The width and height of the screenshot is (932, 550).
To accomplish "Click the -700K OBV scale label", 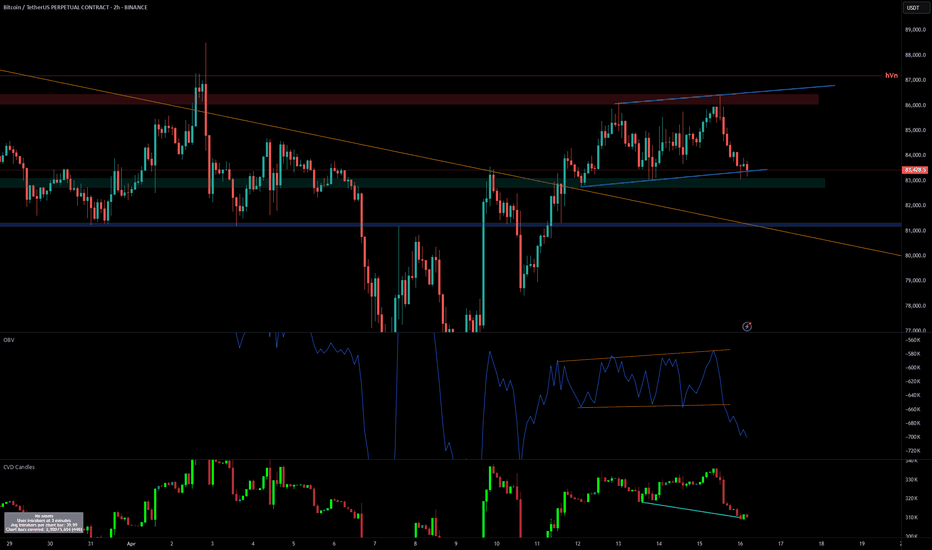I will point(913,437).
